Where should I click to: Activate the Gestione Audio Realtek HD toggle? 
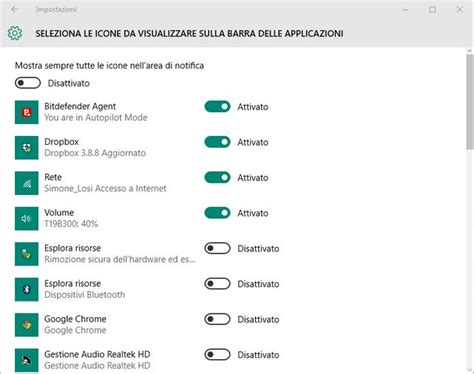click(x=217, y=354)
